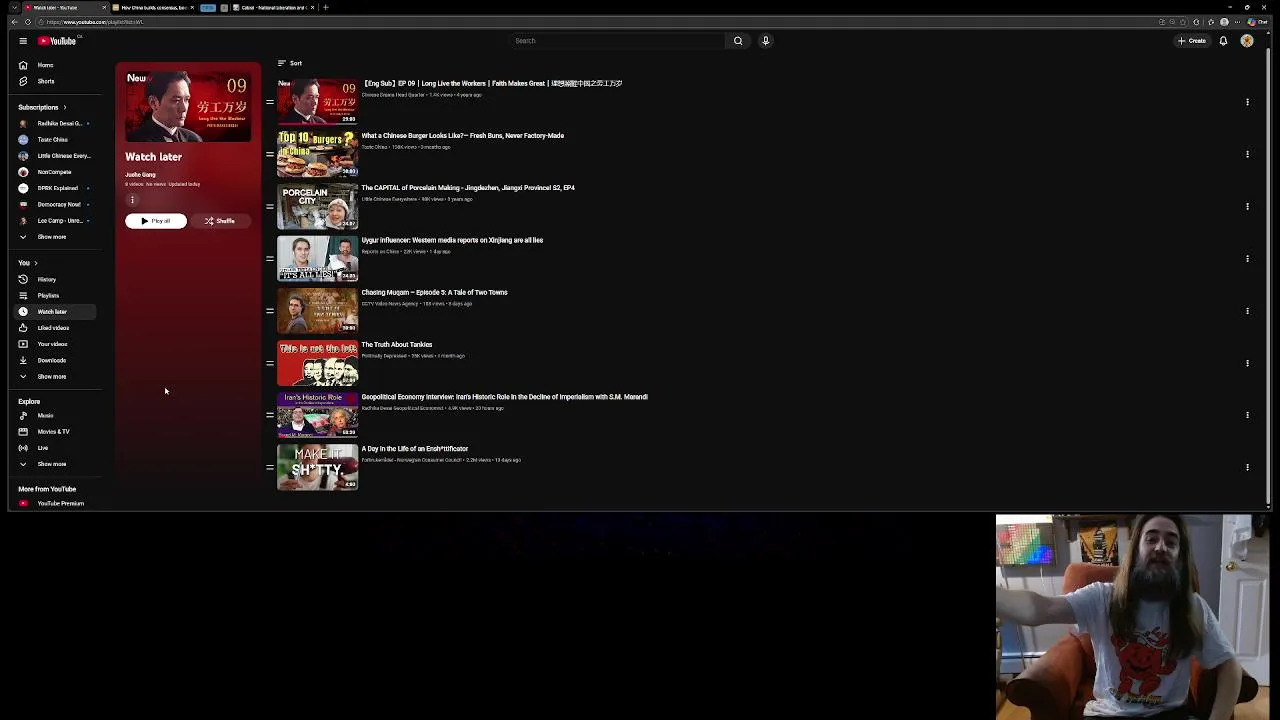The height and width of the screenshot is (720, 1280).
Task: Open DPRK Explained subscription channel
Action: pos(56,188)
